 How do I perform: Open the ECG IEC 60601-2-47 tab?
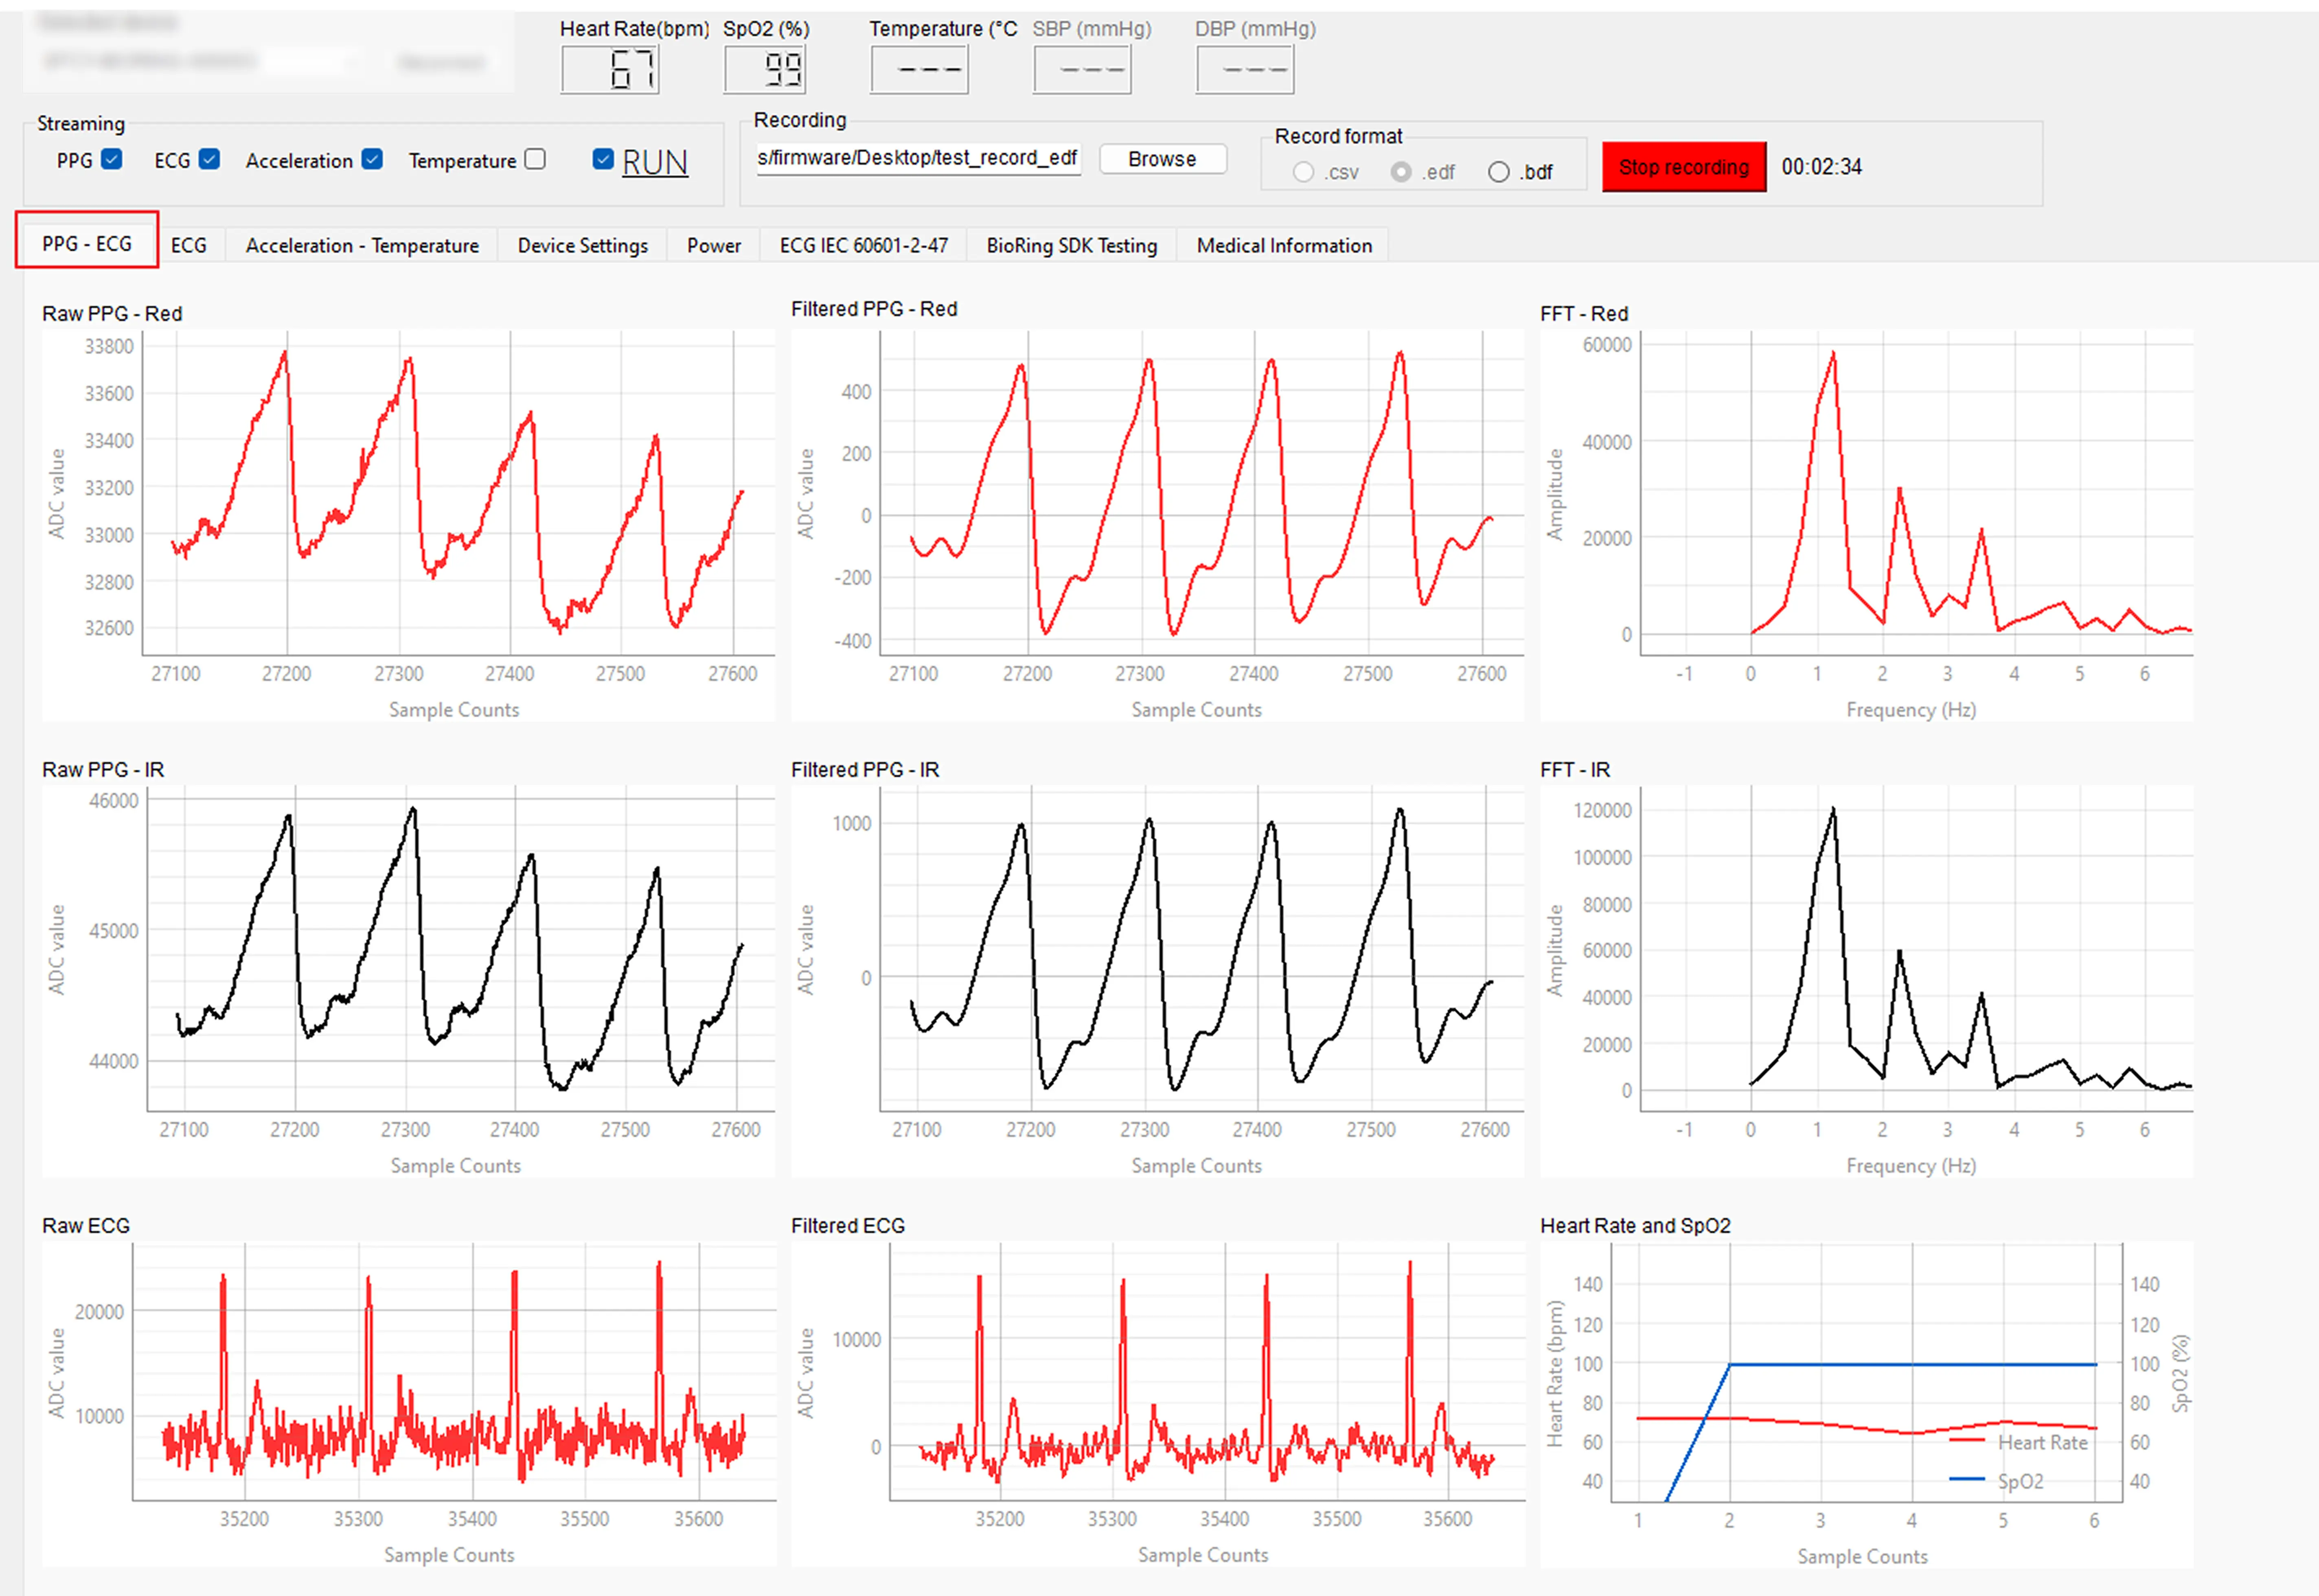[863, 245]
